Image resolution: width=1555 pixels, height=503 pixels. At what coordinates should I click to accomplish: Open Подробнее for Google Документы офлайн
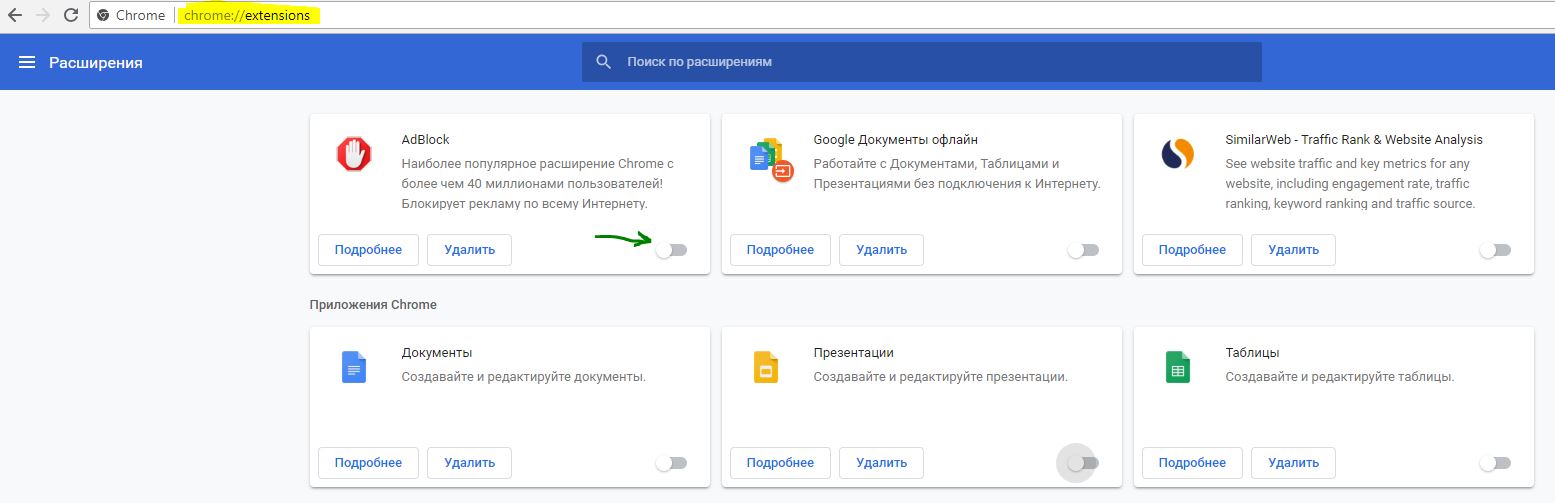pyautogui.click(x=780, y=250)
